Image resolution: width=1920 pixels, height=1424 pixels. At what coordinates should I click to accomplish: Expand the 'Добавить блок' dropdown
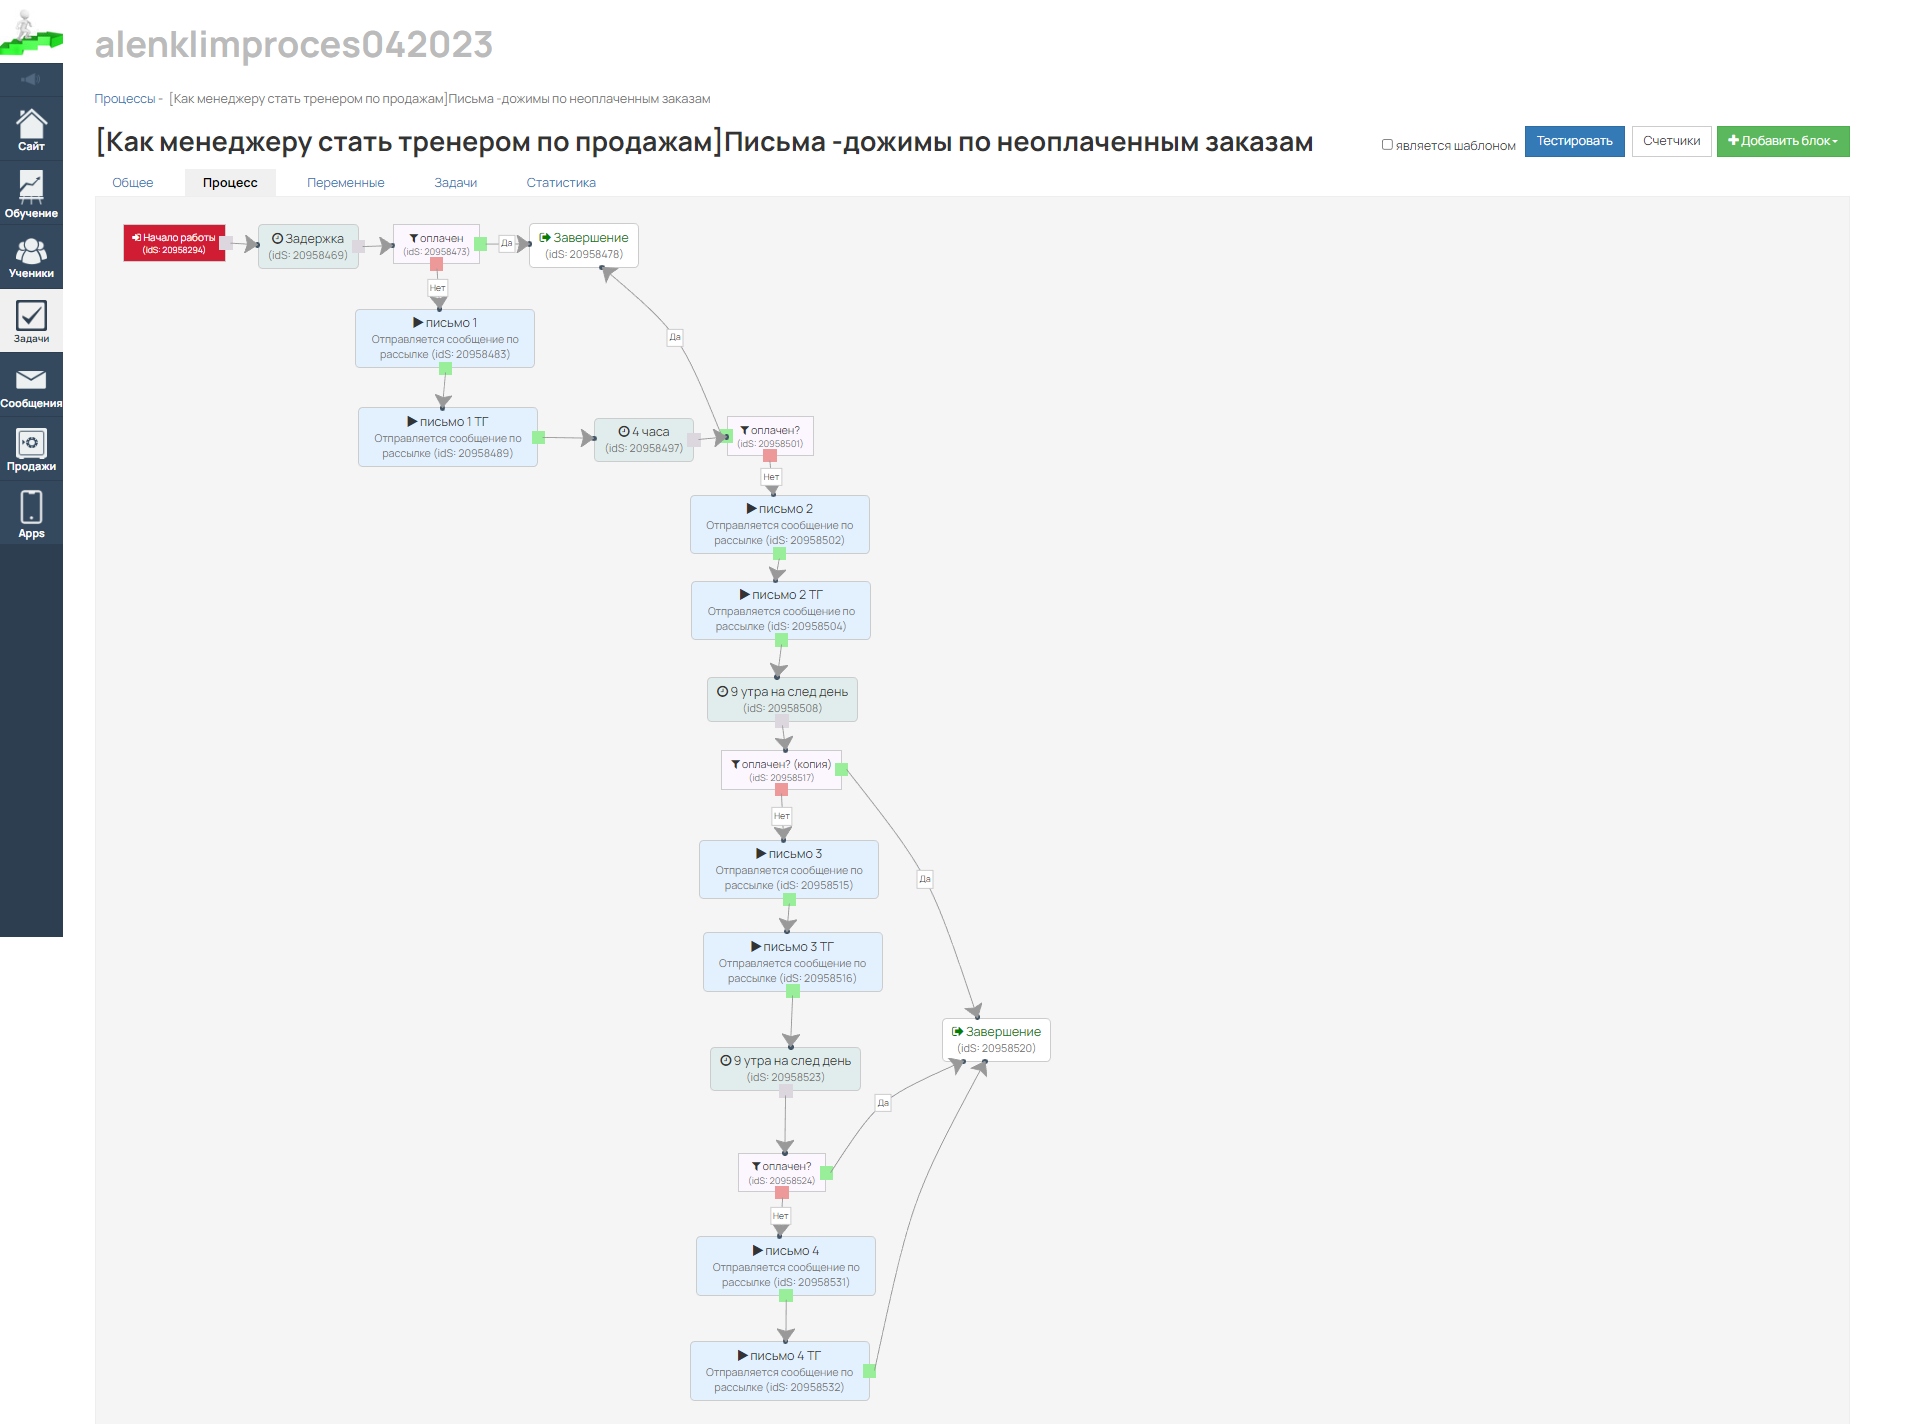click(1782, 141)
